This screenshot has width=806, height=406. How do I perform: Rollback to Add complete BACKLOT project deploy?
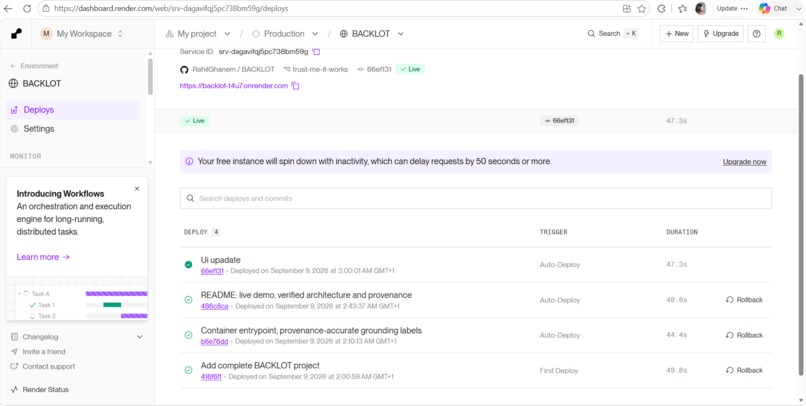coord(744,370)
